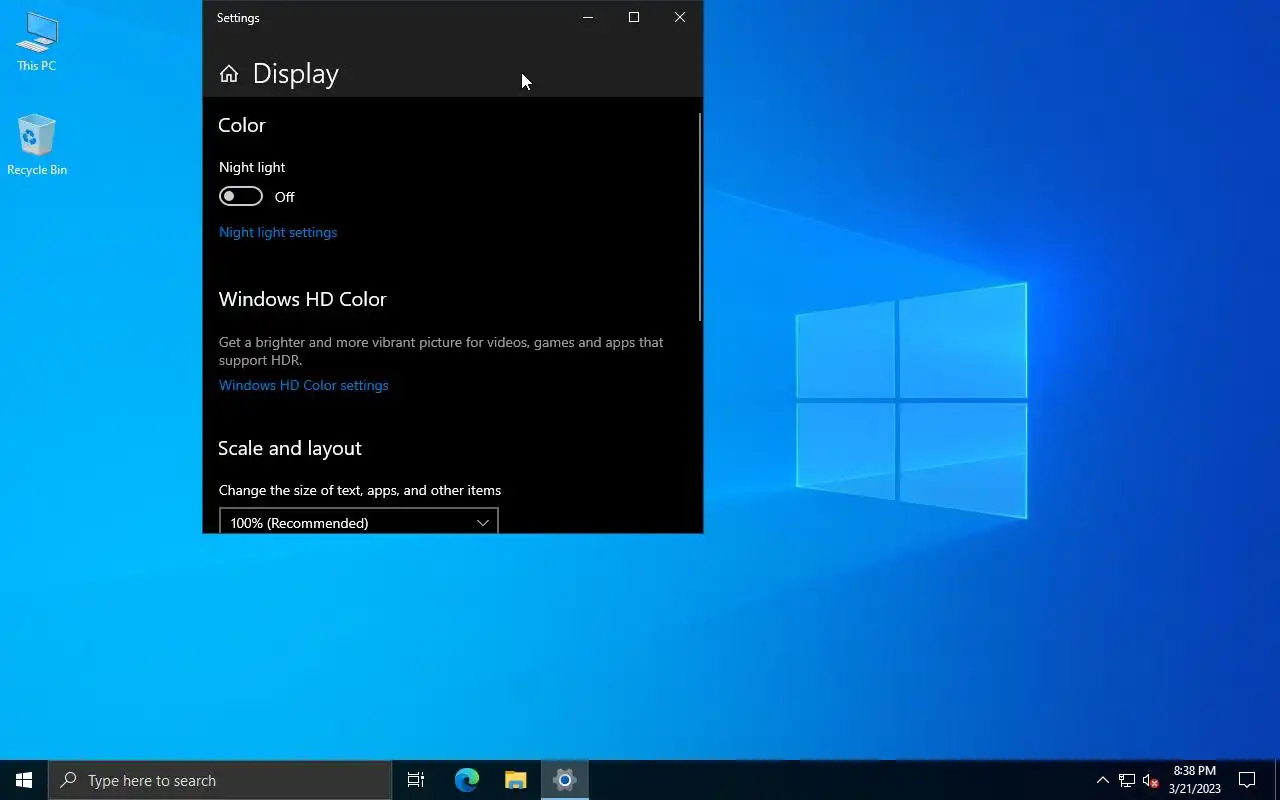Click the Scale and layout heading

tap(290, 448)
